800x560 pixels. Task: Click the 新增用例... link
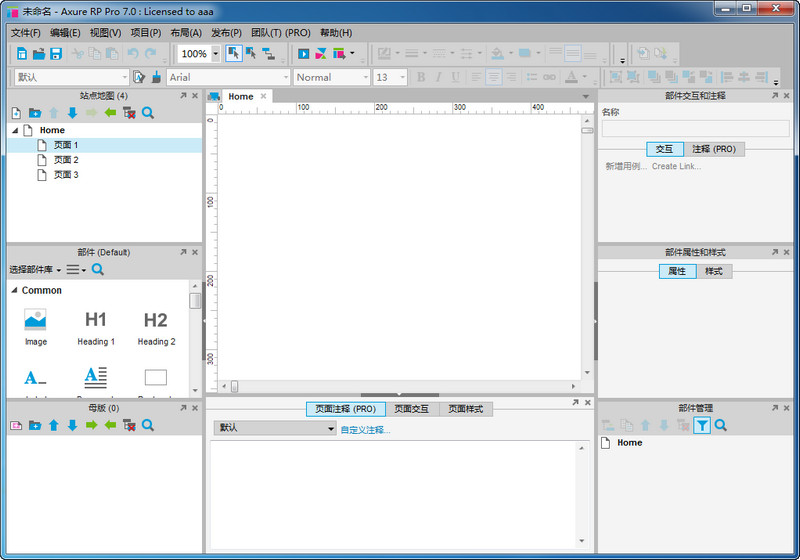(x=626, y=166)
